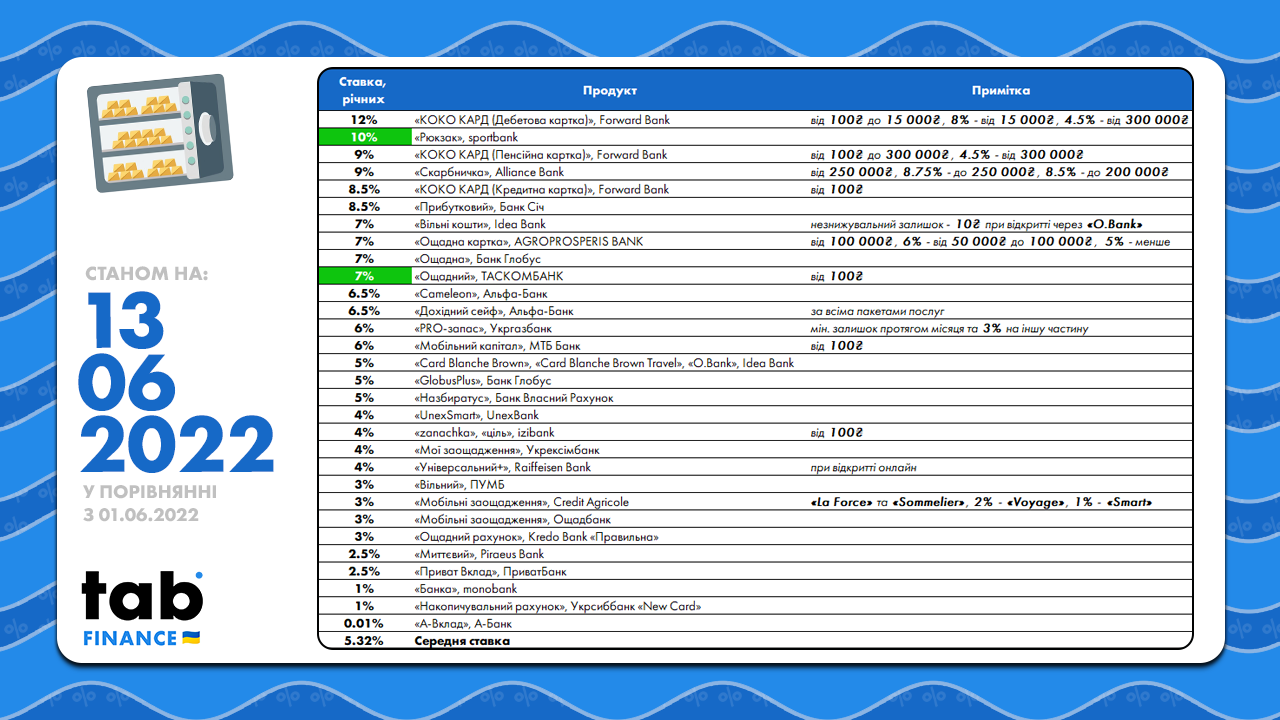Click the Ukrainian flag beside FINANCE
This screenshot has height=720, width=1280.
tap(191, 638)
